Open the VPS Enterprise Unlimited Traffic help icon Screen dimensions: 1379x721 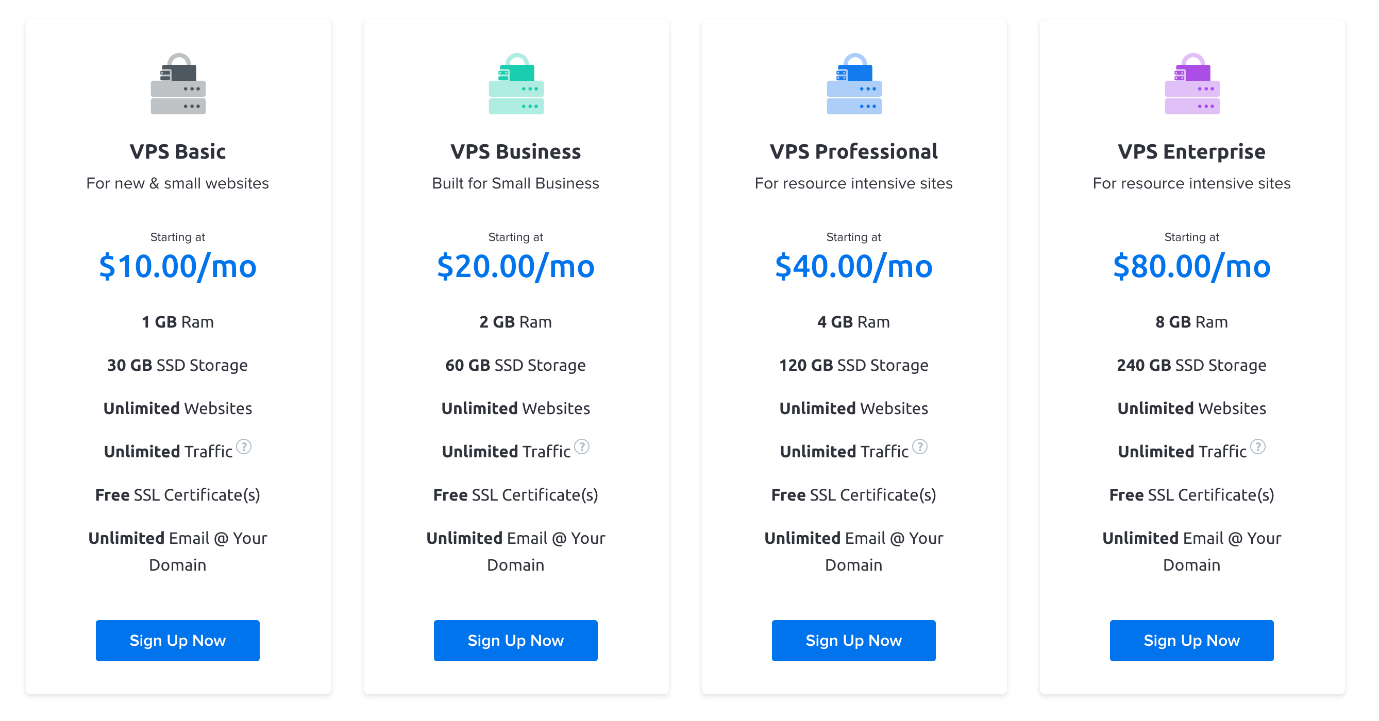[x=1258, y=447]
